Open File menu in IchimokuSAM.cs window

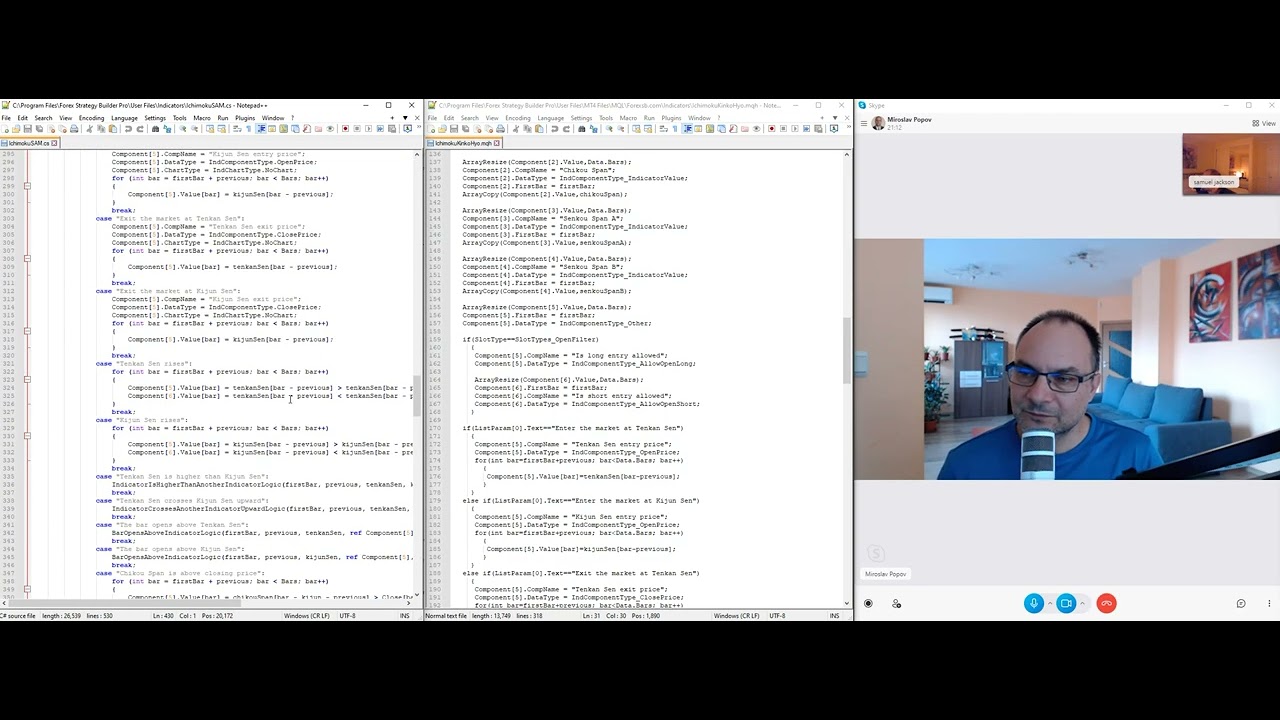tap(6, 118)
